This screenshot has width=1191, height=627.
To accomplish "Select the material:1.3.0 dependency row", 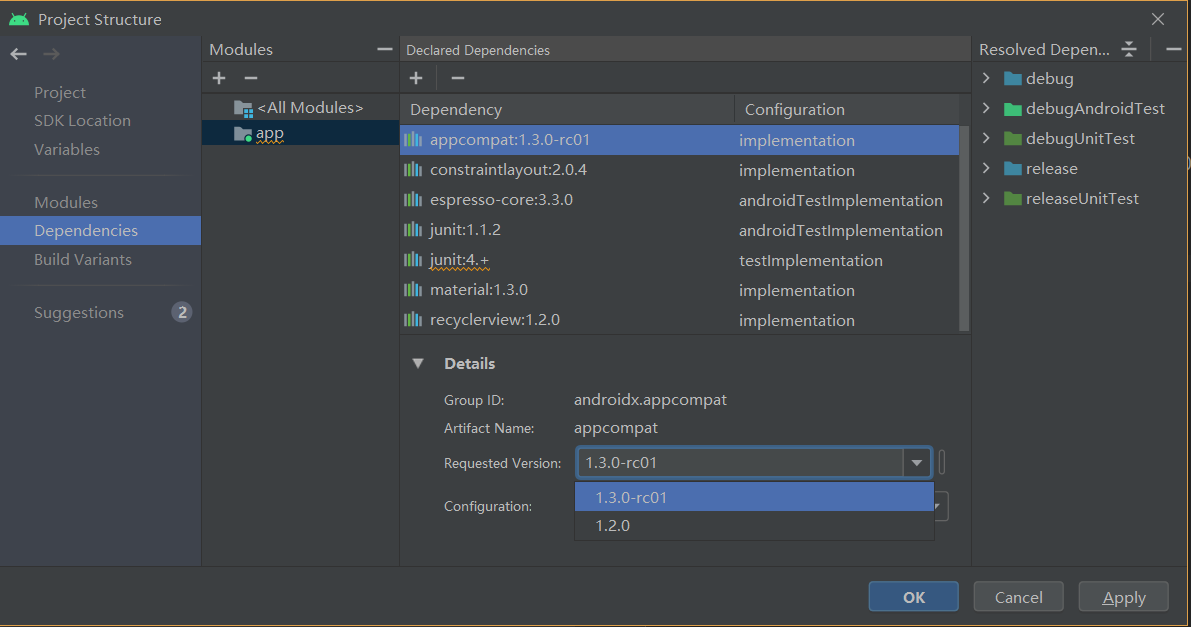I will (680, 290).
